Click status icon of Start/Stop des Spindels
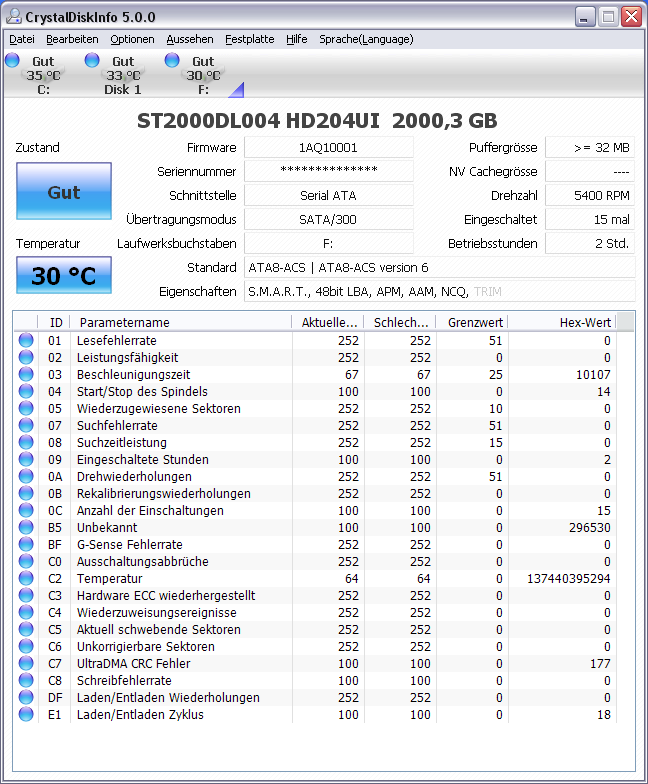648x784 pixels. (26, 392)
